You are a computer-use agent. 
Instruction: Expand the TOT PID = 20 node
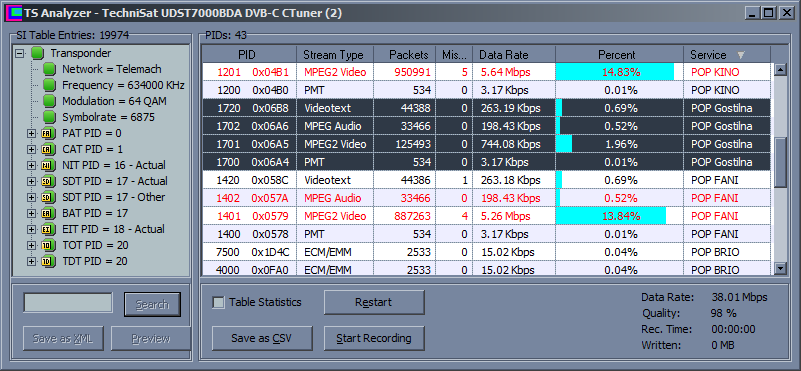(32, 245)
